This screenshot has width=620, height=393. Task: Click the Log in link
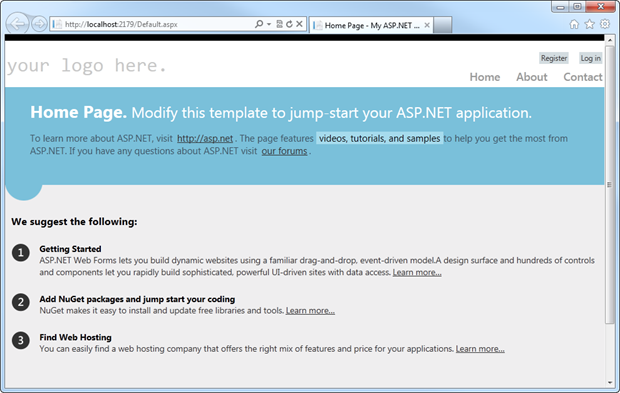(590, 58)
